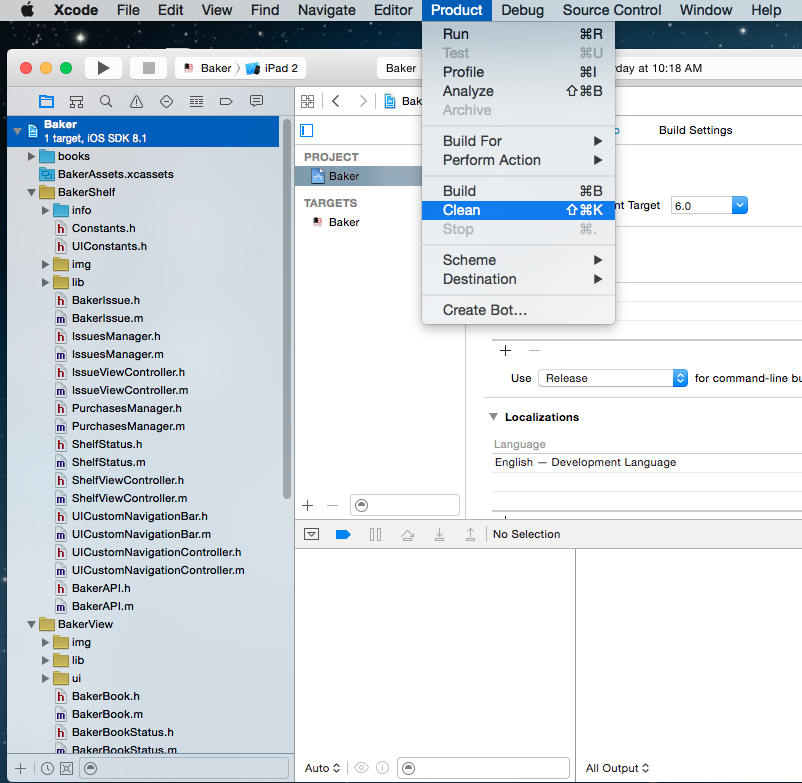Hide the debug area toggle icon

pos(311,534)
